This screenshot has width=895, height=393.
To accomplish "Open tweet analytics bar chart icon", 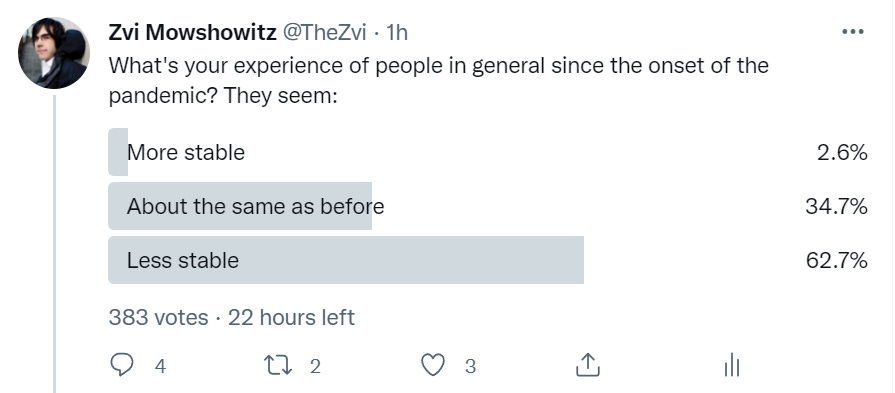I will click(x=732, y=365).
